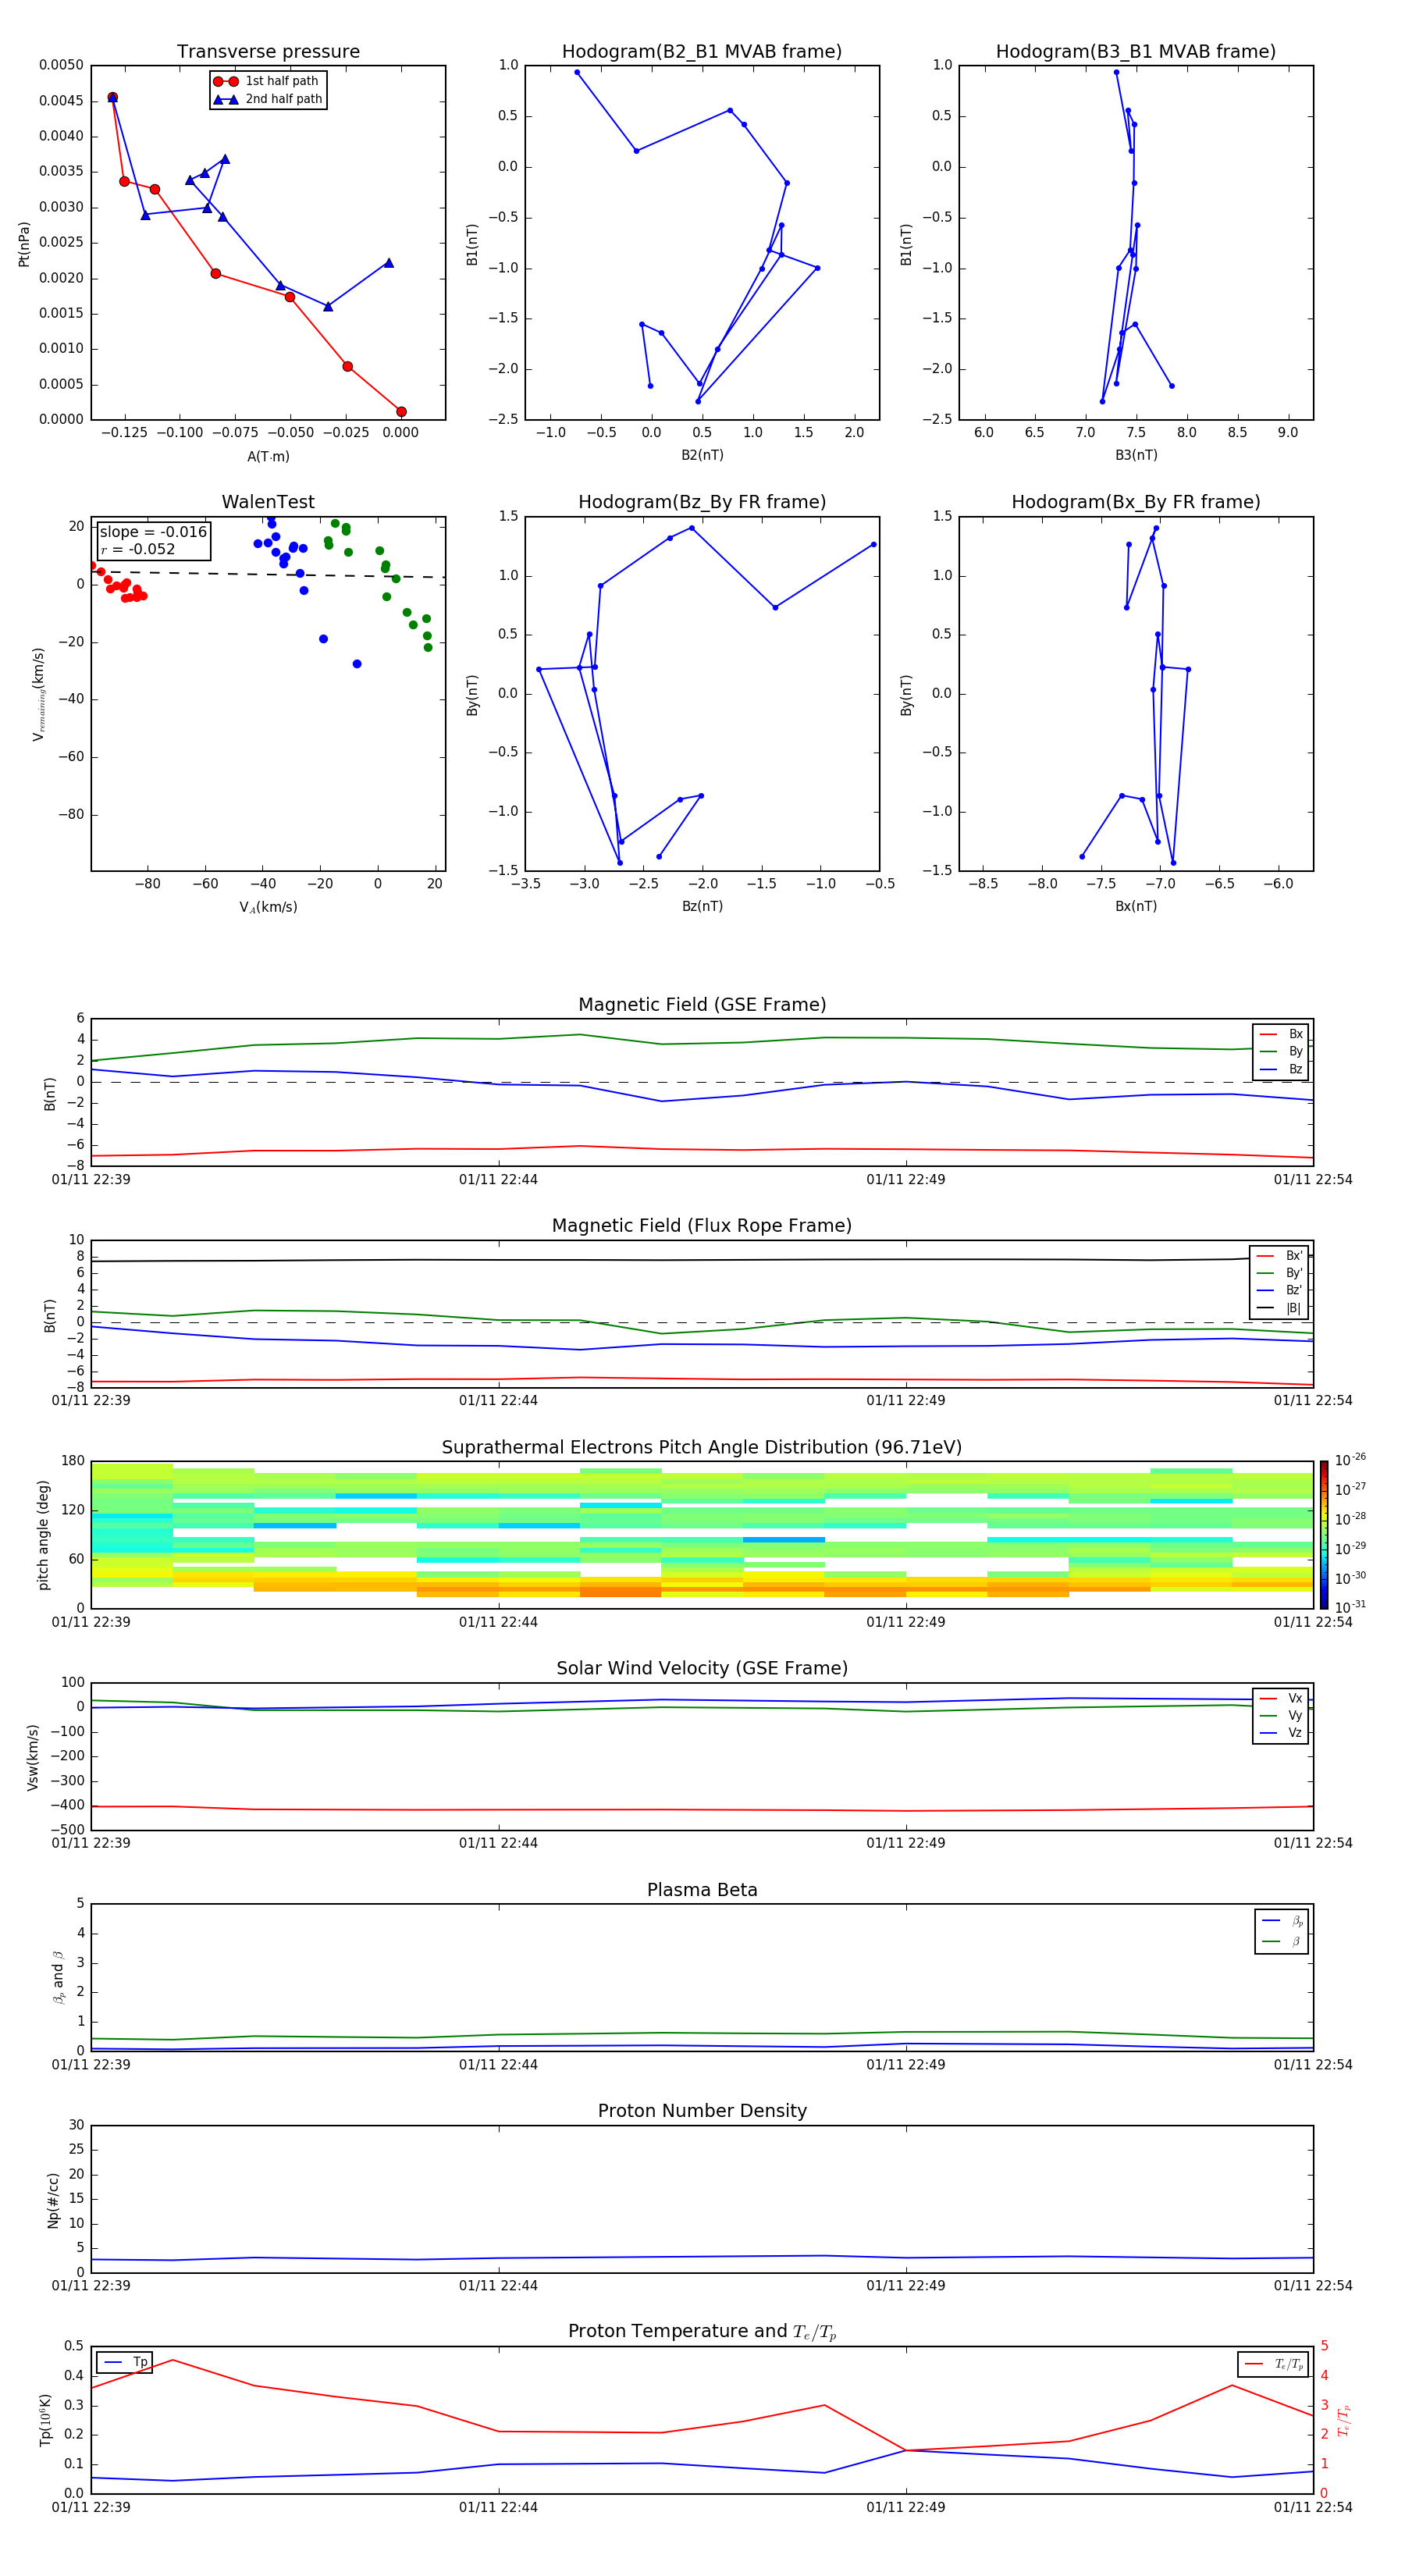Click the "Bz(nT)" x-axis label

[x=702, y=906]
